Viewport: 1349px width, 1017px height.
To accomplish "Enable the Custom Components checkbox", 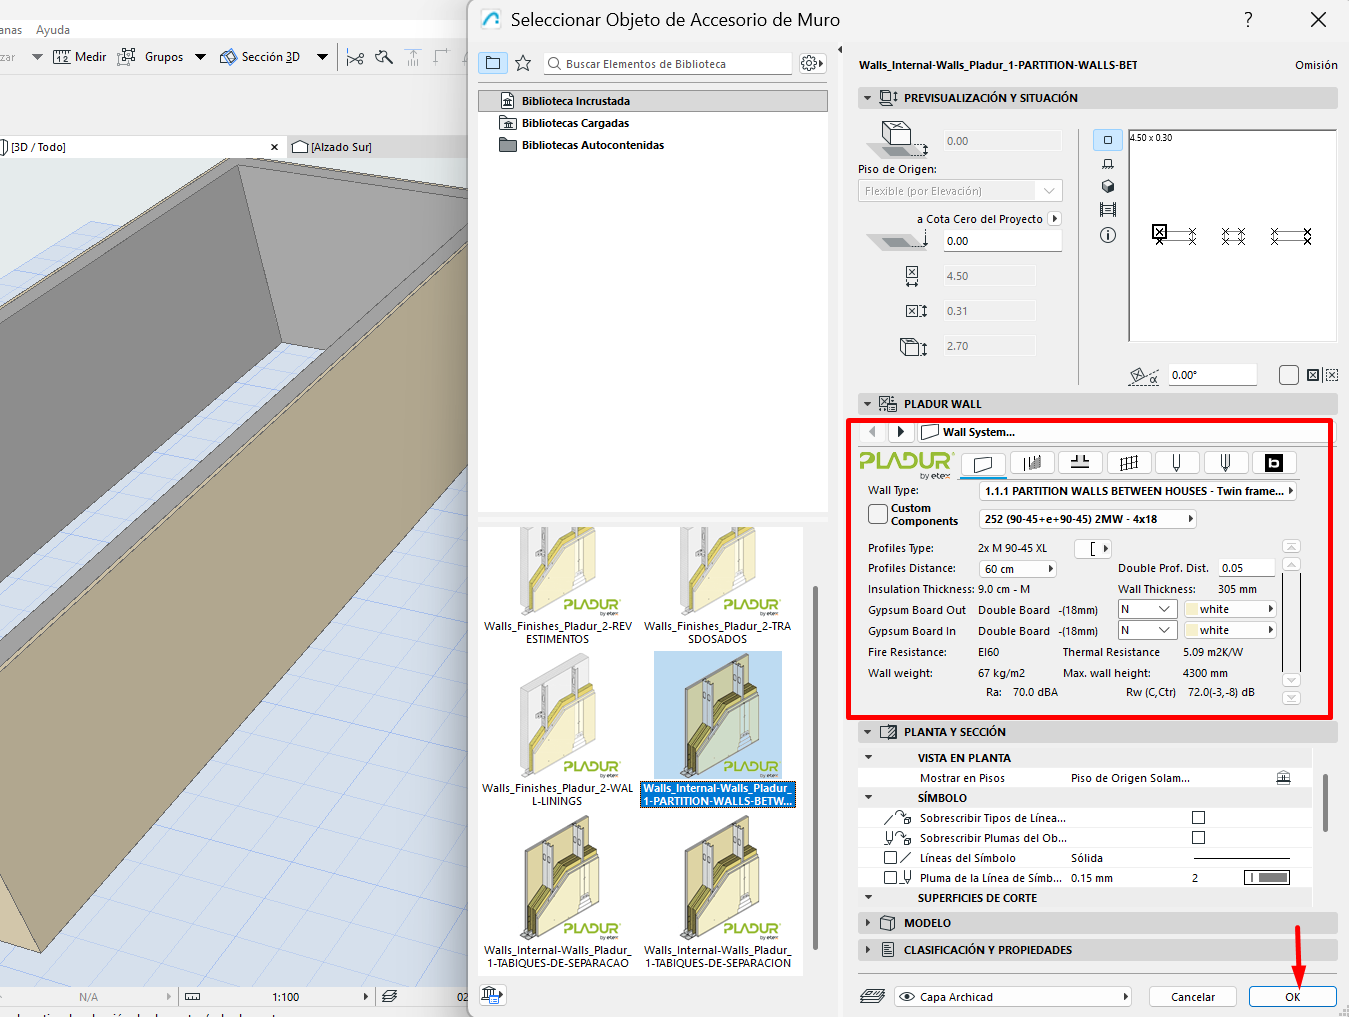I will coord(878,514).
